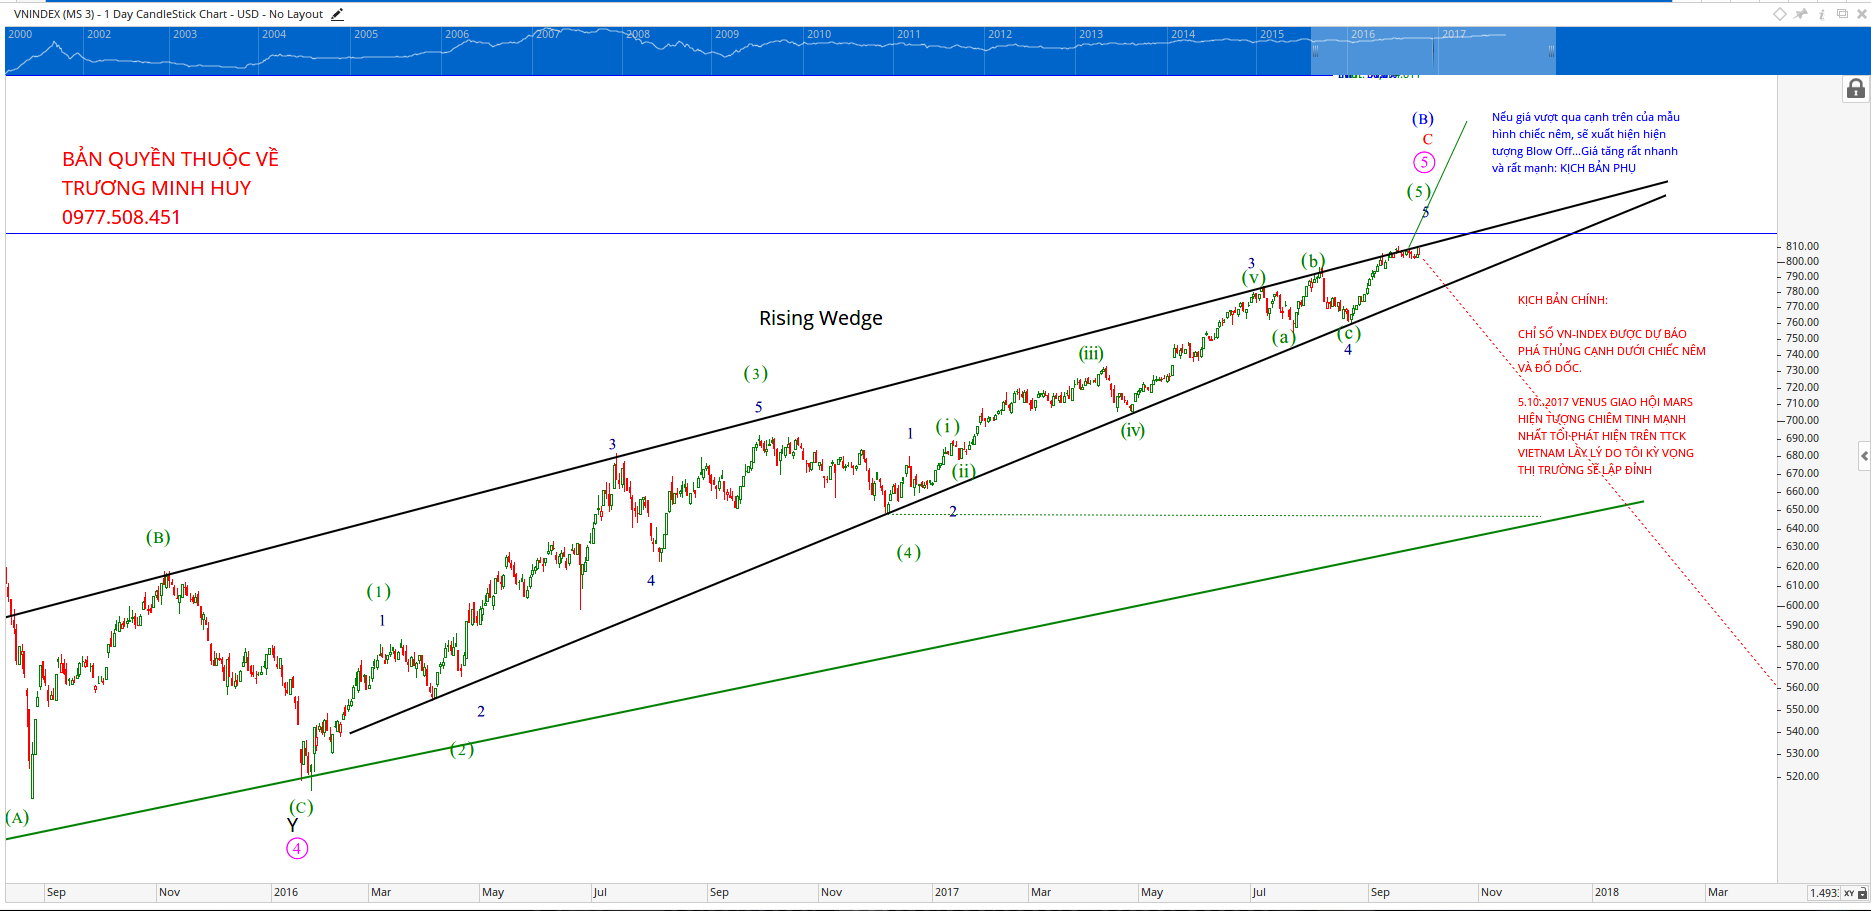Select the blue Blow Off annotation text
1871x911 pixels.
click(1585, 142)
